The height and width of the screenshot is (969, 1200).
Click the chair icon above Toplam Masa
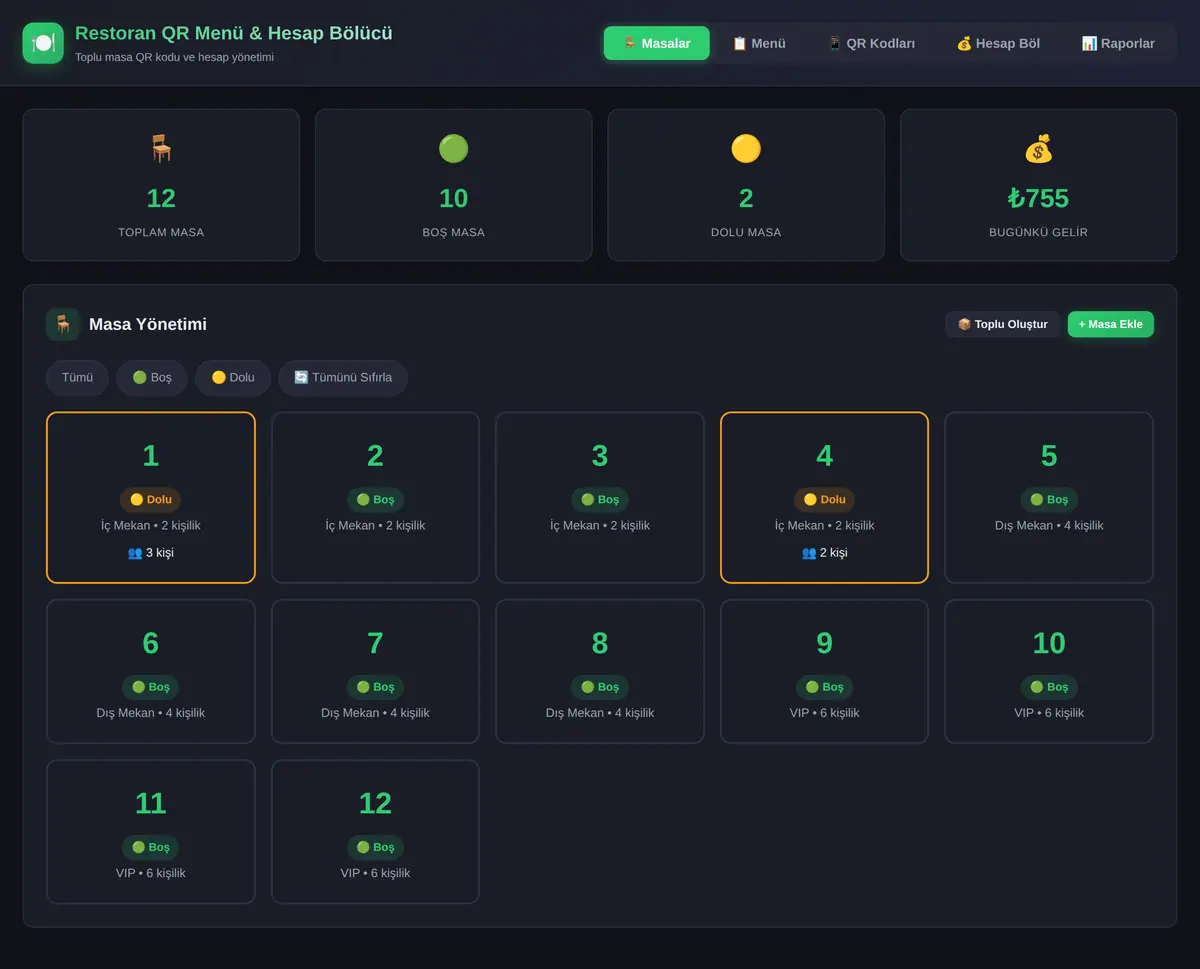pos(161,149)
